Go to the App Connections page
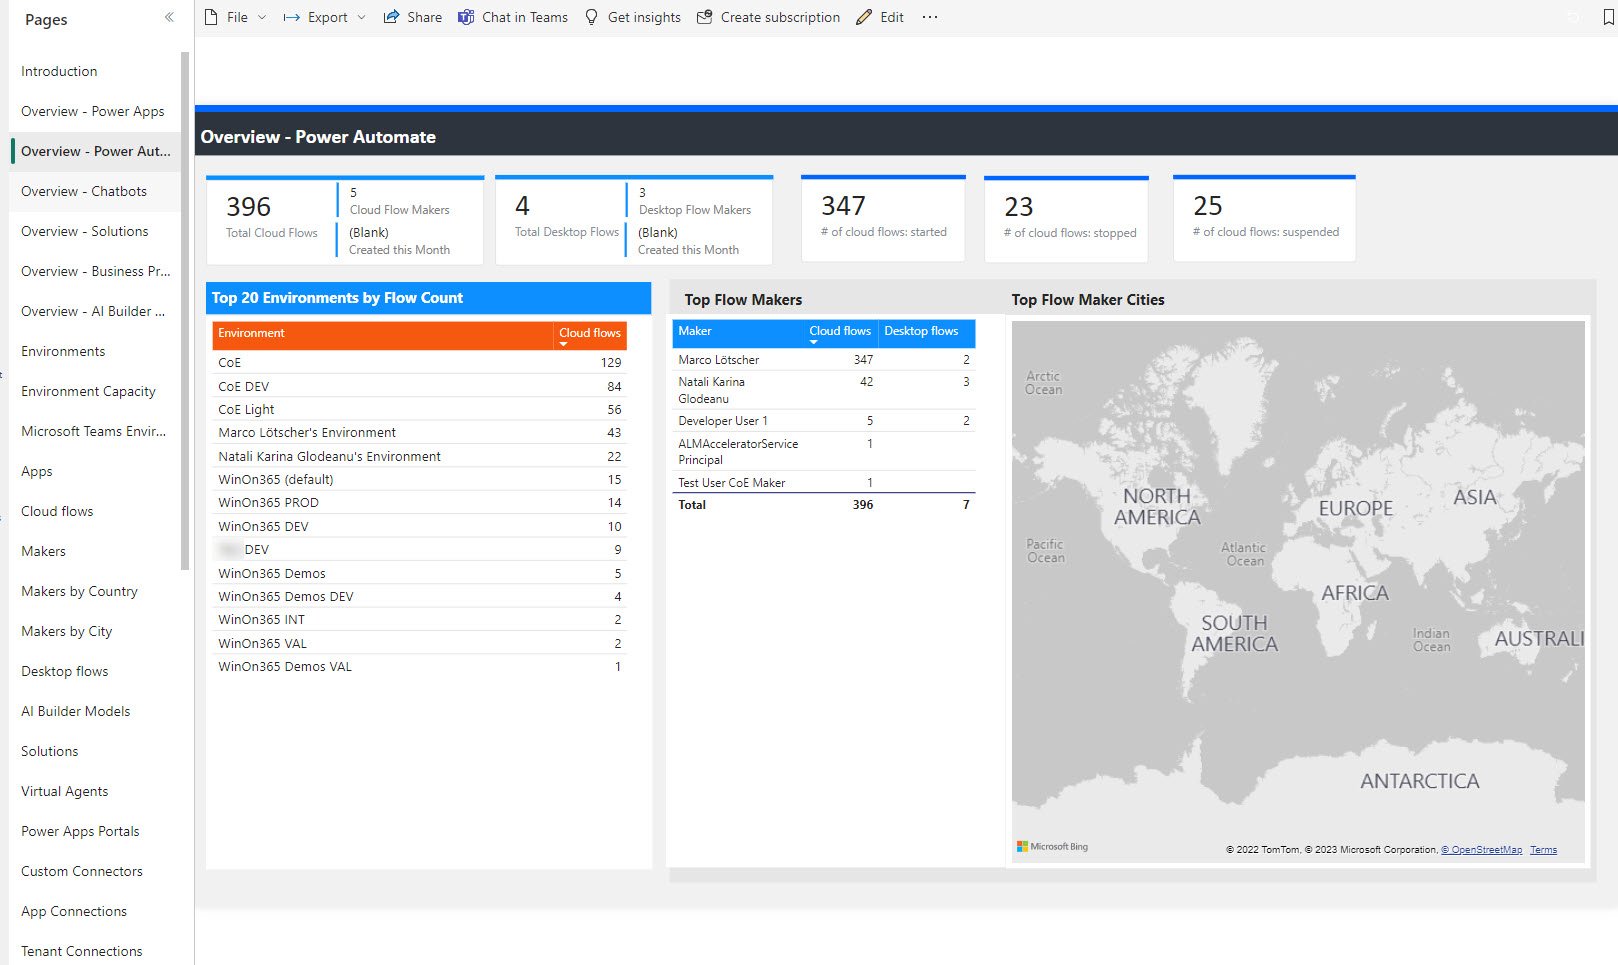 pyautogui.click(x=96, y=911)
